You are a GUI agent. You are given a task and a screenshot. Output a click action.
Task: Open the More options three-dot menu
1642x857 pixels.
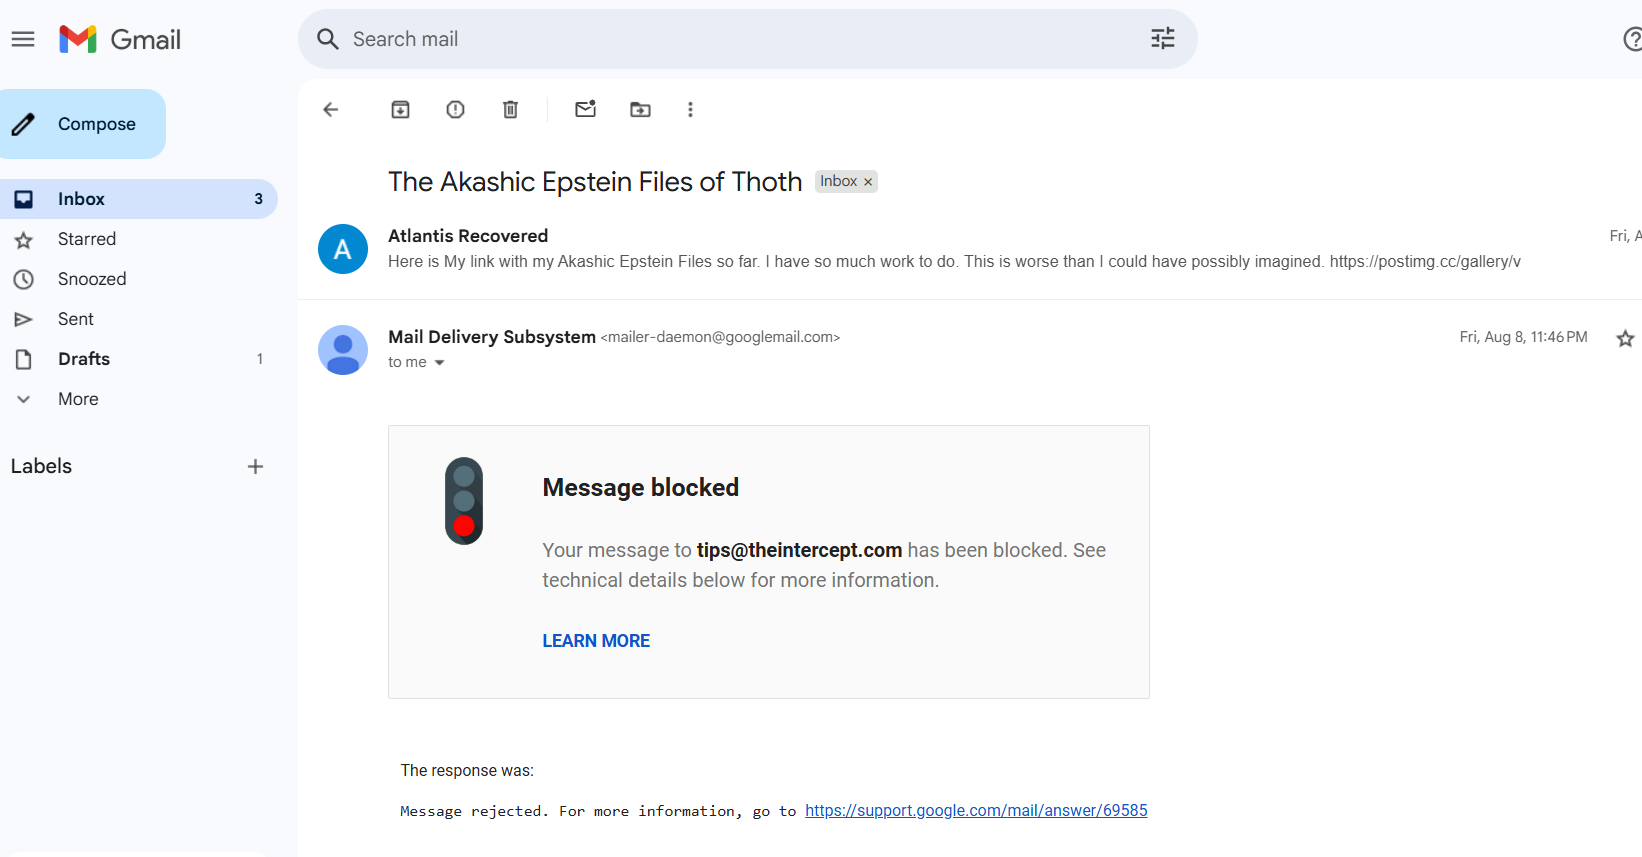690,110
